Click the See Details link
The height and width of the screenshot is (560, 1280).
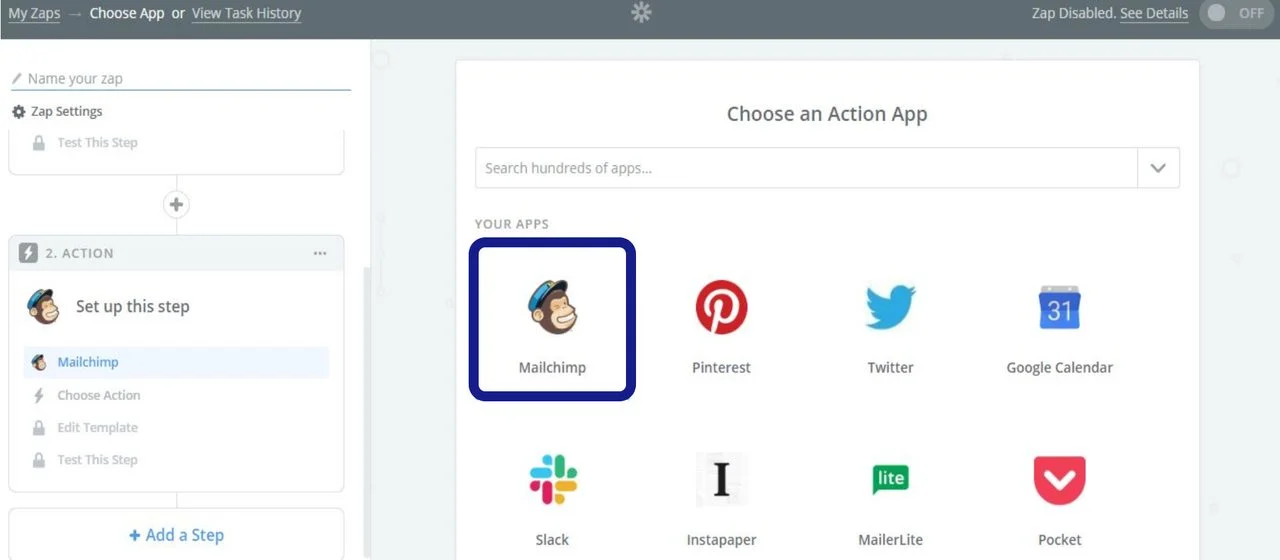tap(1154, 14)
